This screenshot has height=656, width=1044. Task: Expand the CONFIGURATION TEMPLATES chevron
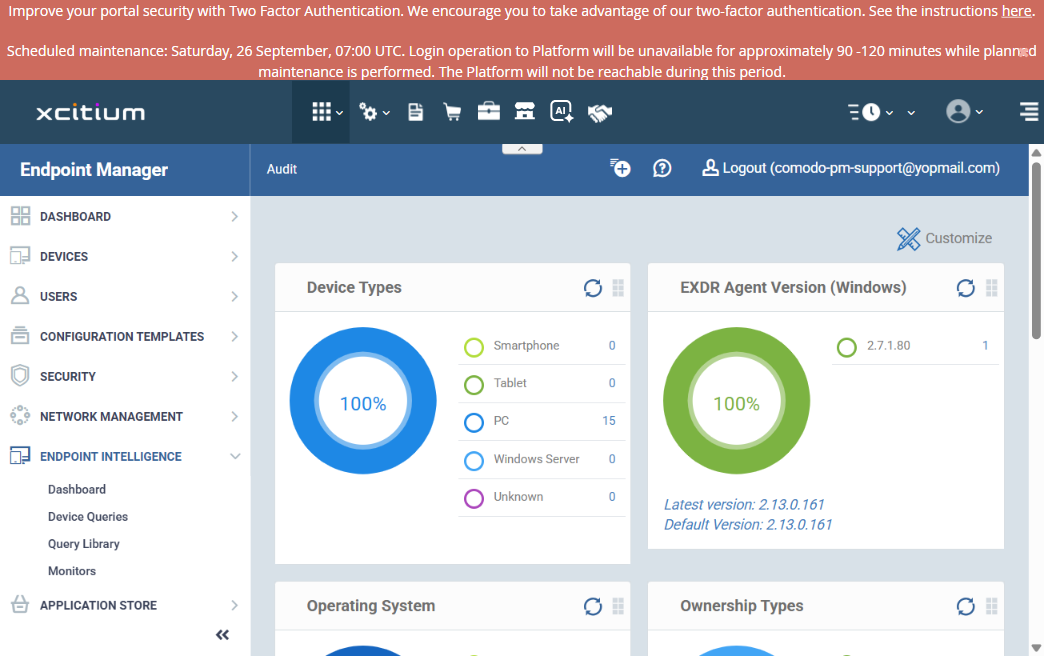point(234,336)
